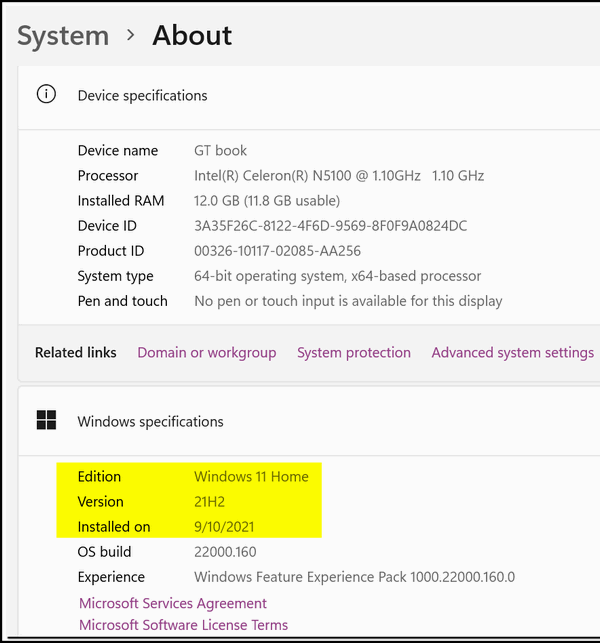The height and width of the screenshot is (643, 600).
Task: Select the 21H2 version value
Action: (x=209, y=502)
